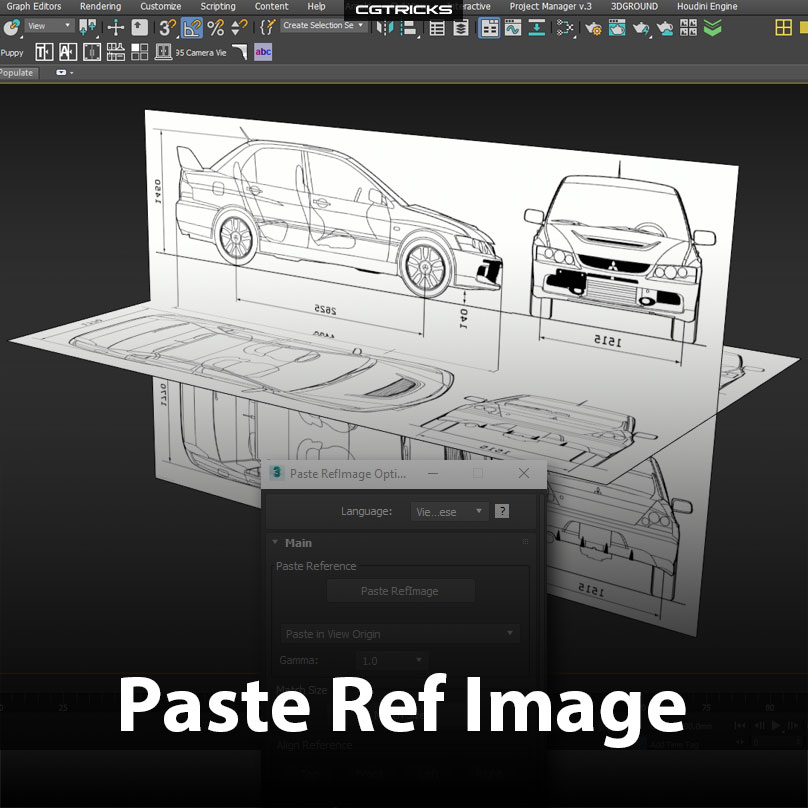Open the Create Selection Set dropdown
The image size is (808, 808).
click(324, 26)
